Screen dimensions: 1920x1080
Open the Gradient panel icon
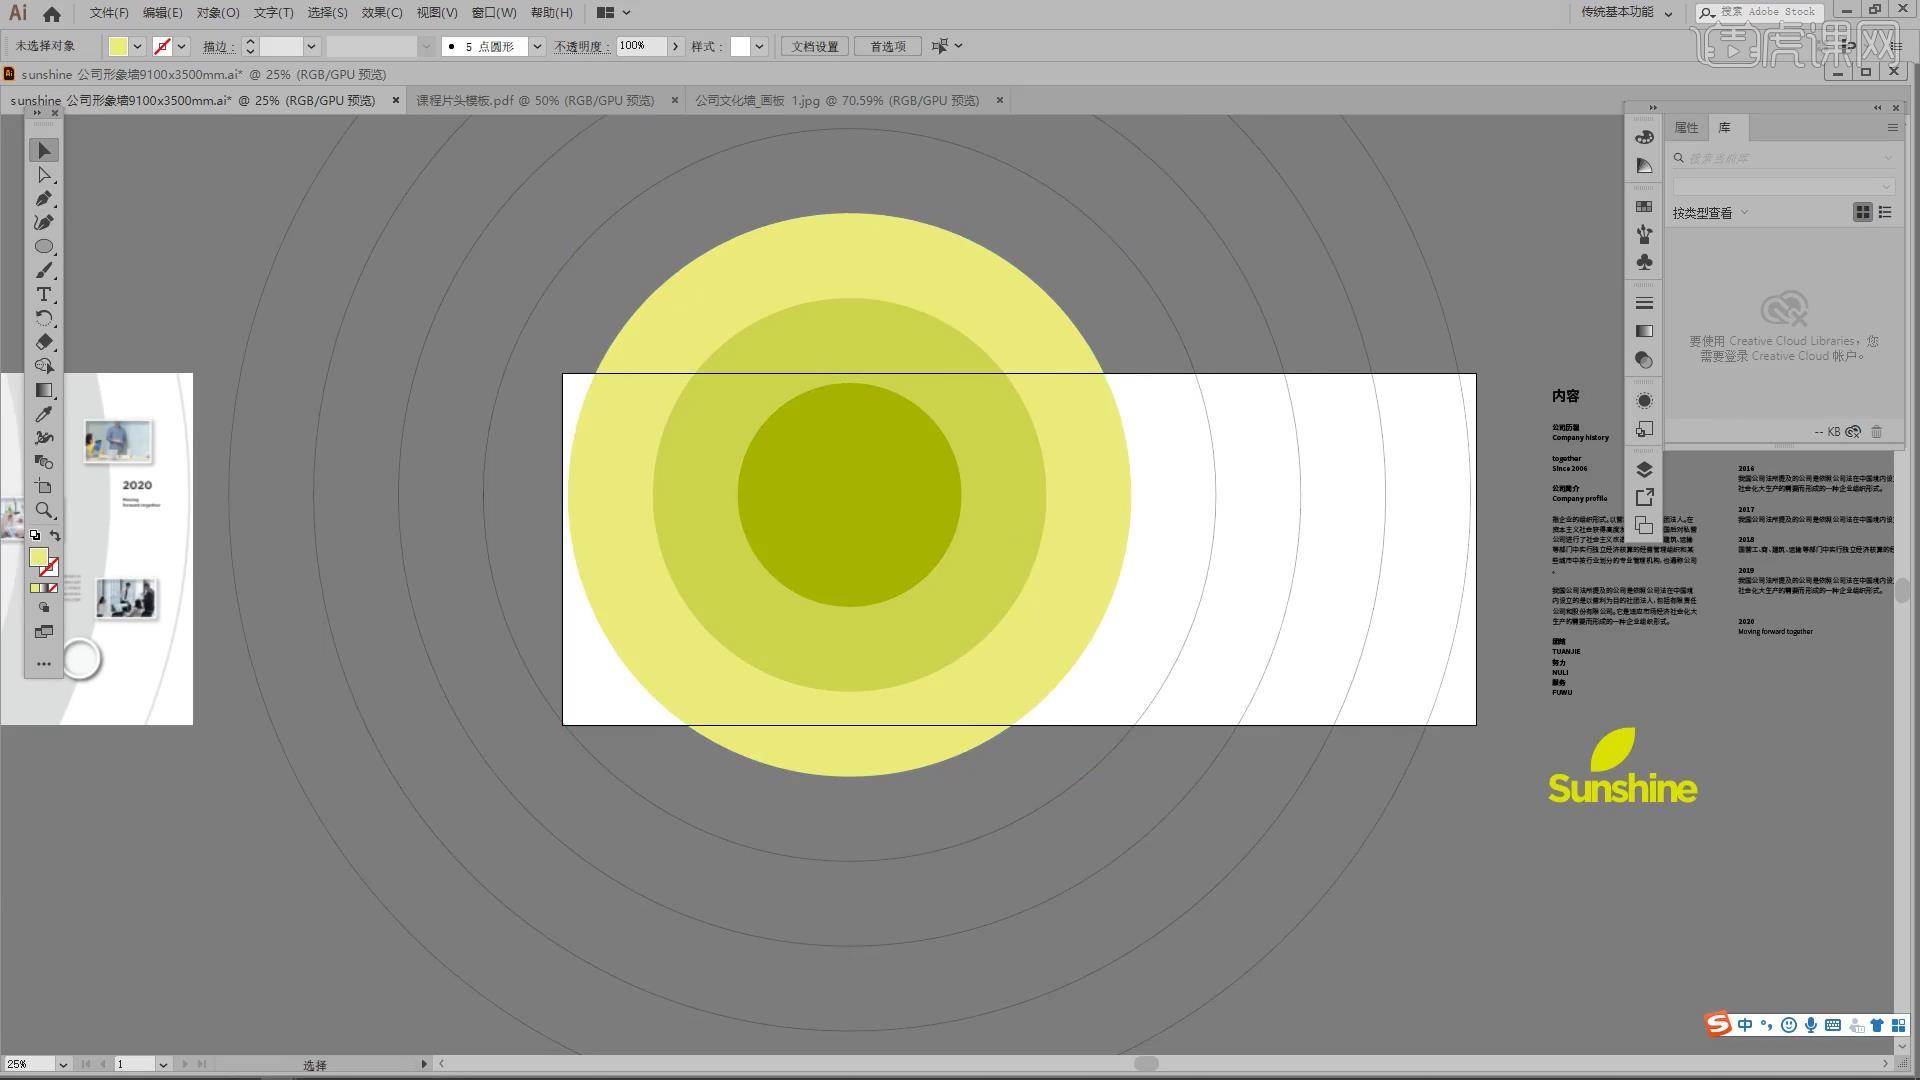(x=1644, y=331)
